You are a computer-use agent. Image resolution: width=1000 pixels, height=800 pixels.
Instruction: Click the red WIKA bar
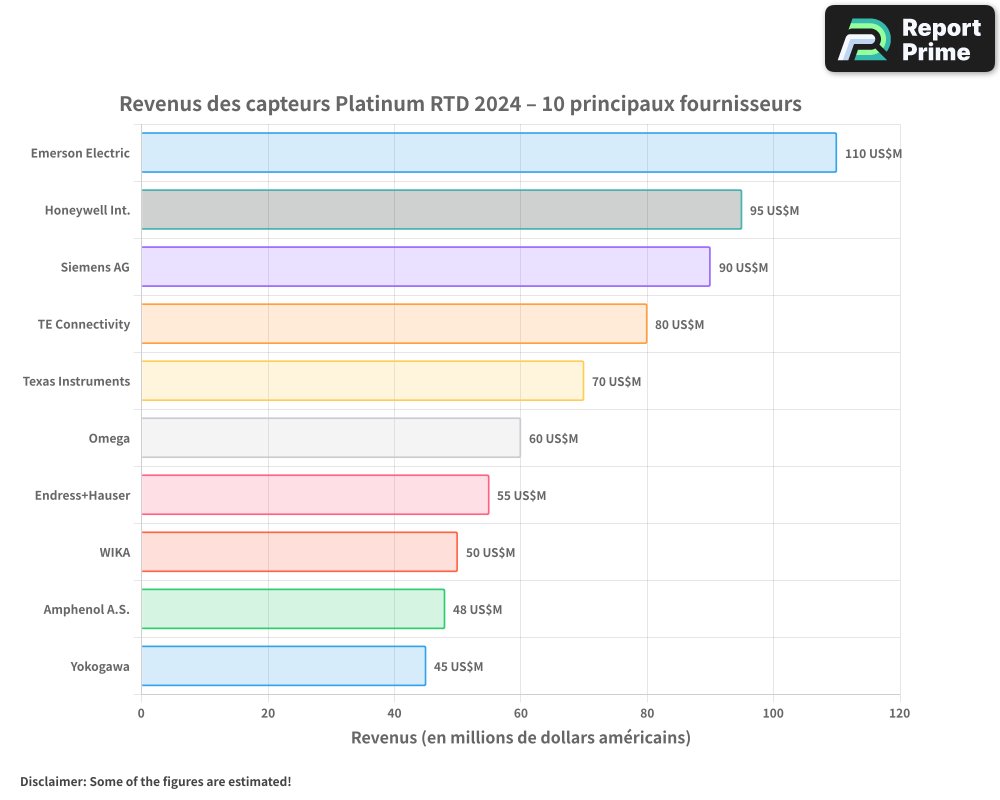299,552
